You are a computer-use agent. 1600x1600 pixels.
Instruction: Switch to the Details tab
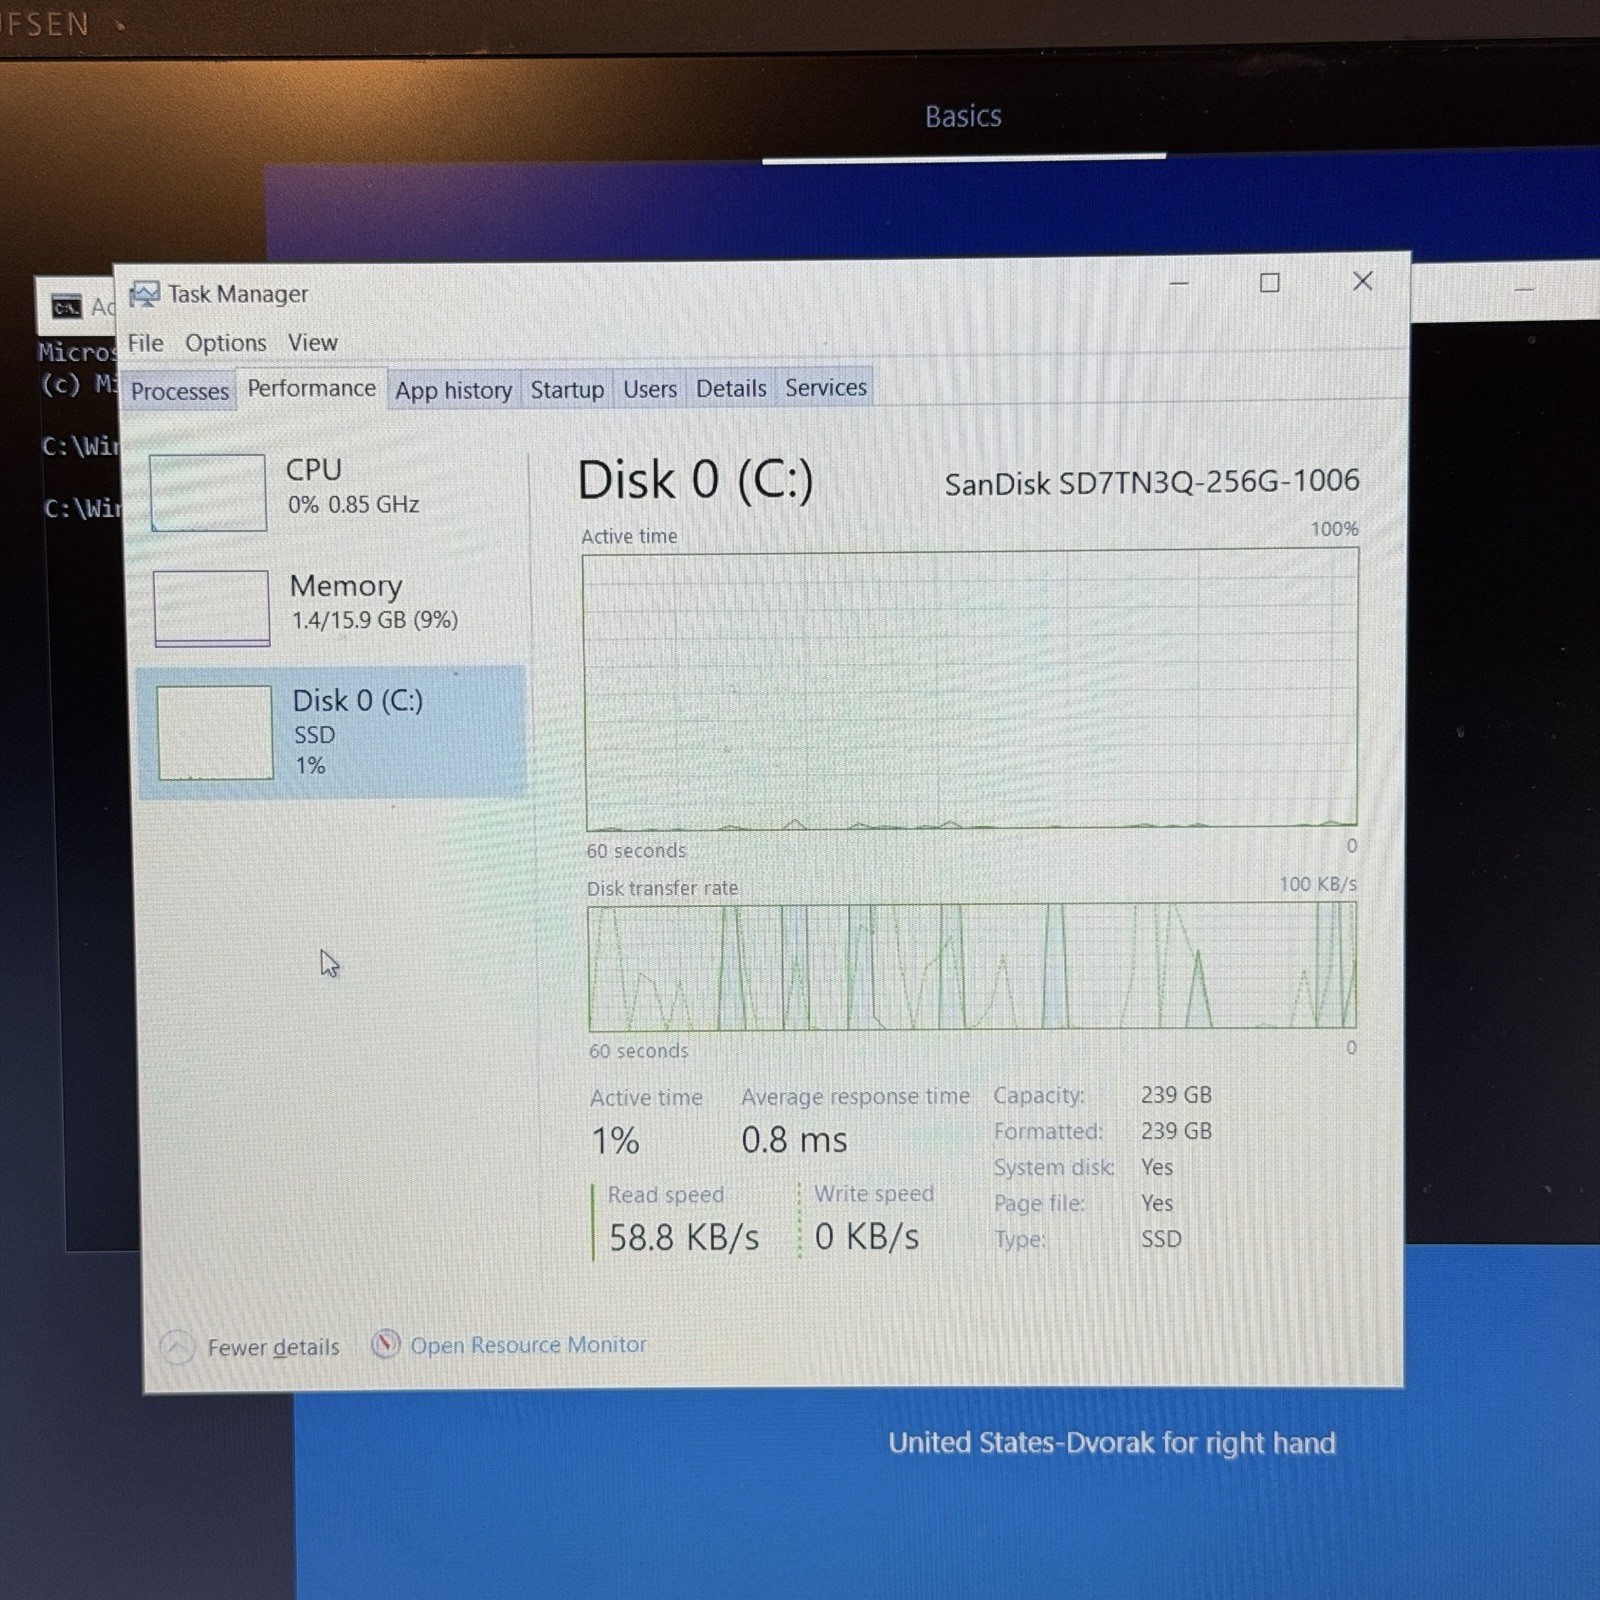[x=731, y=388]
